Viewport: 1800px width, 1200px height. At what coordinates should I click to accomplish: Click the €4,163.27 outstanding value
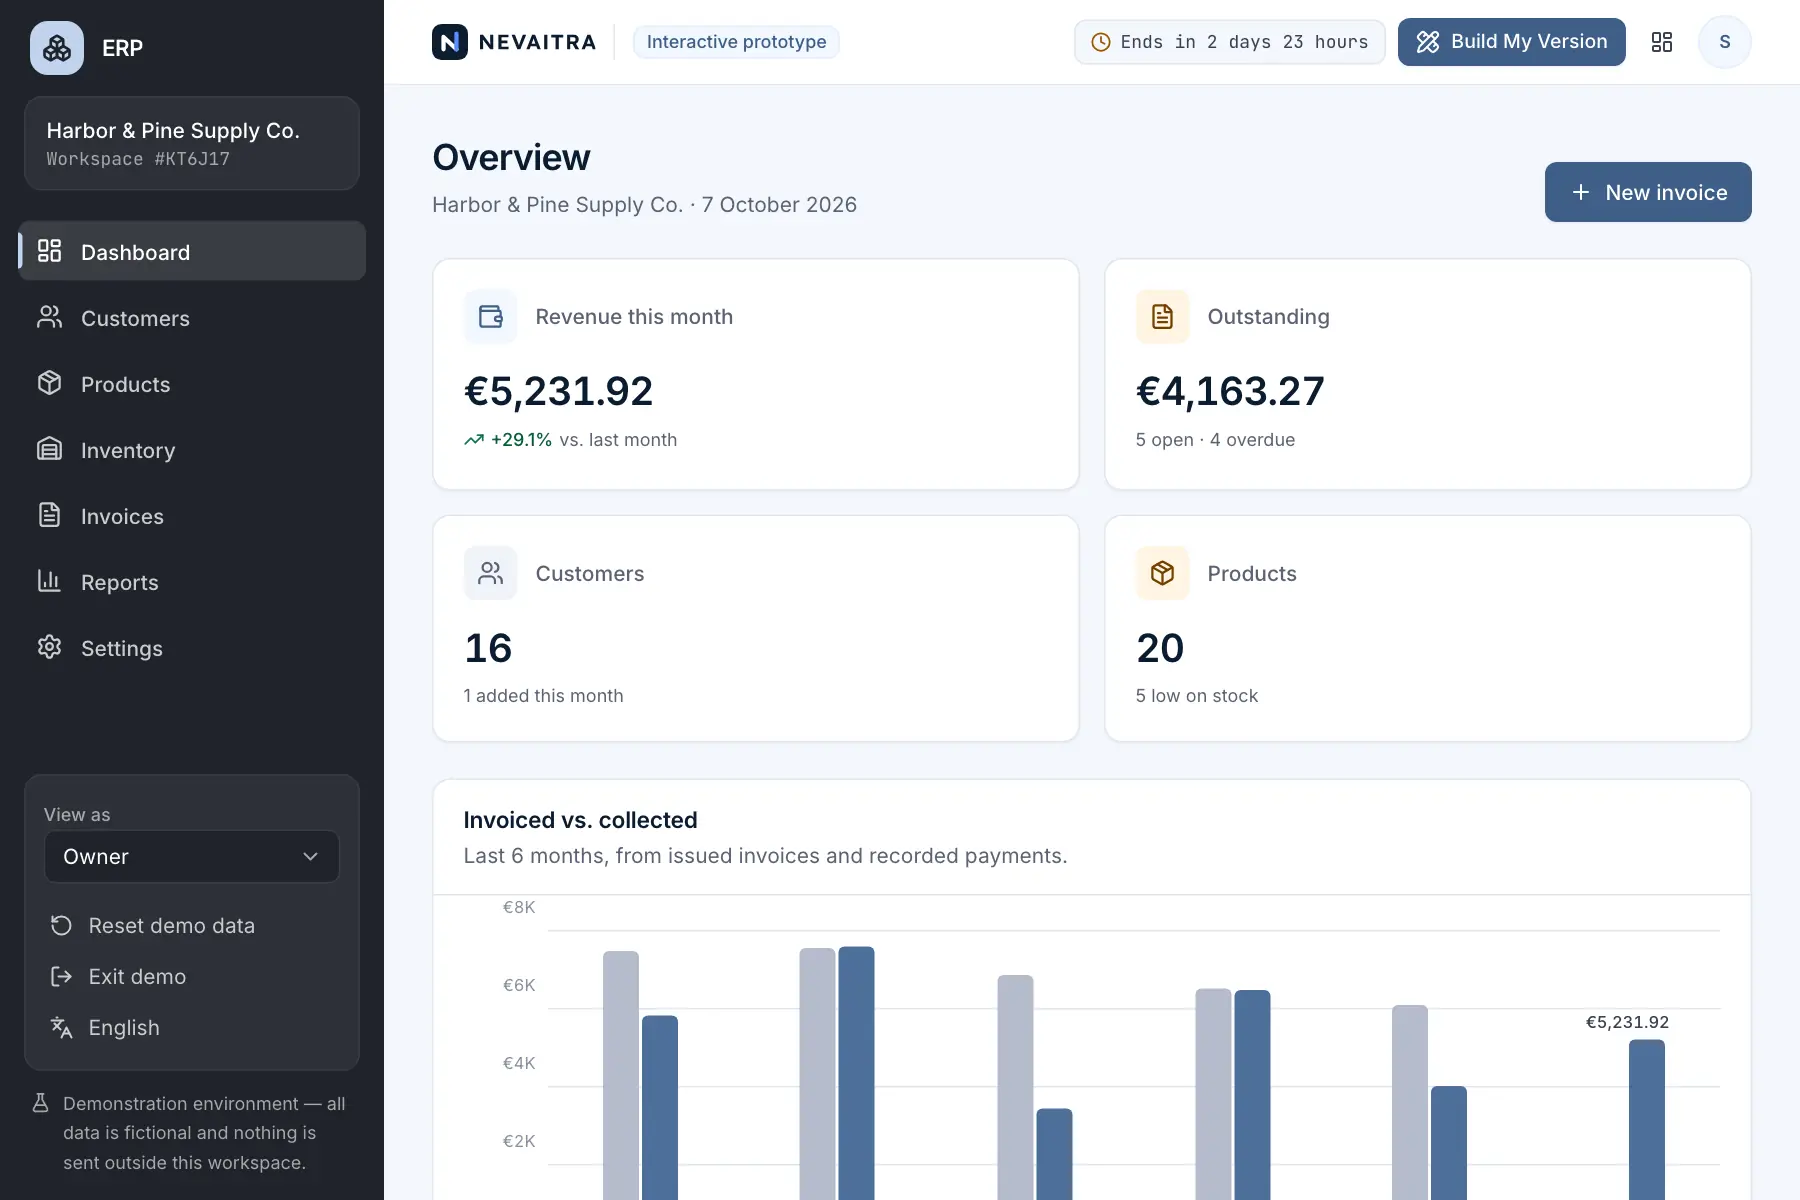(x=1230, y=391)
